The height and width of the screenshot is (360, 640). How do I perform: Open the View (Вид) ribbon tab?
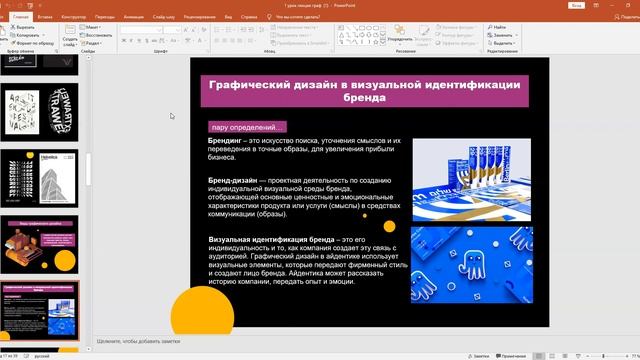click(228, 17)
